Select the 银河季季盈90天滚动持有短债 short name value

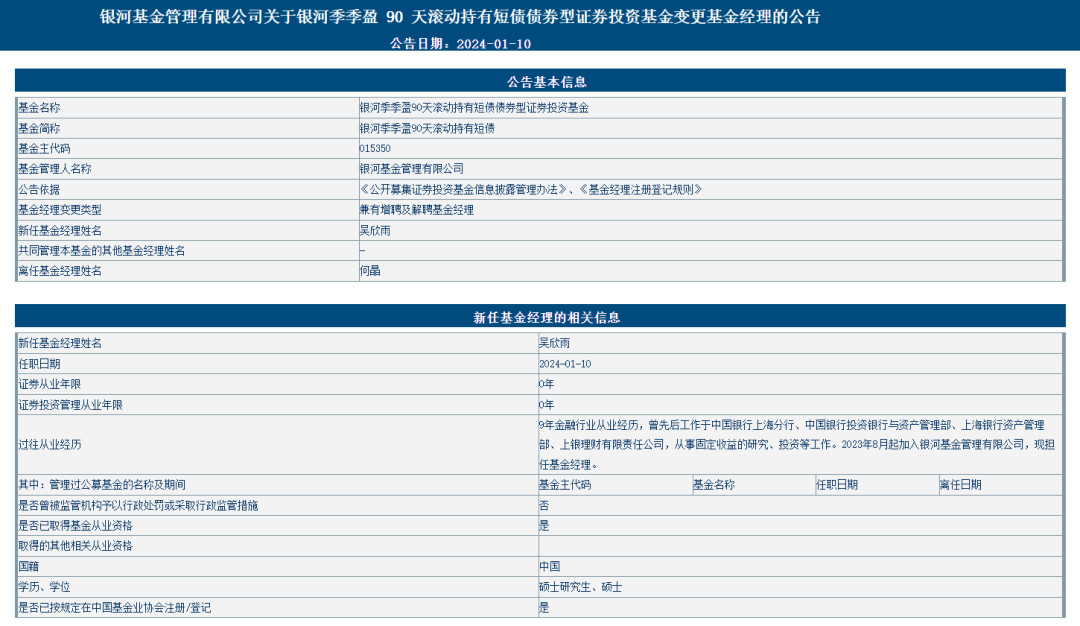coord(427,128)
